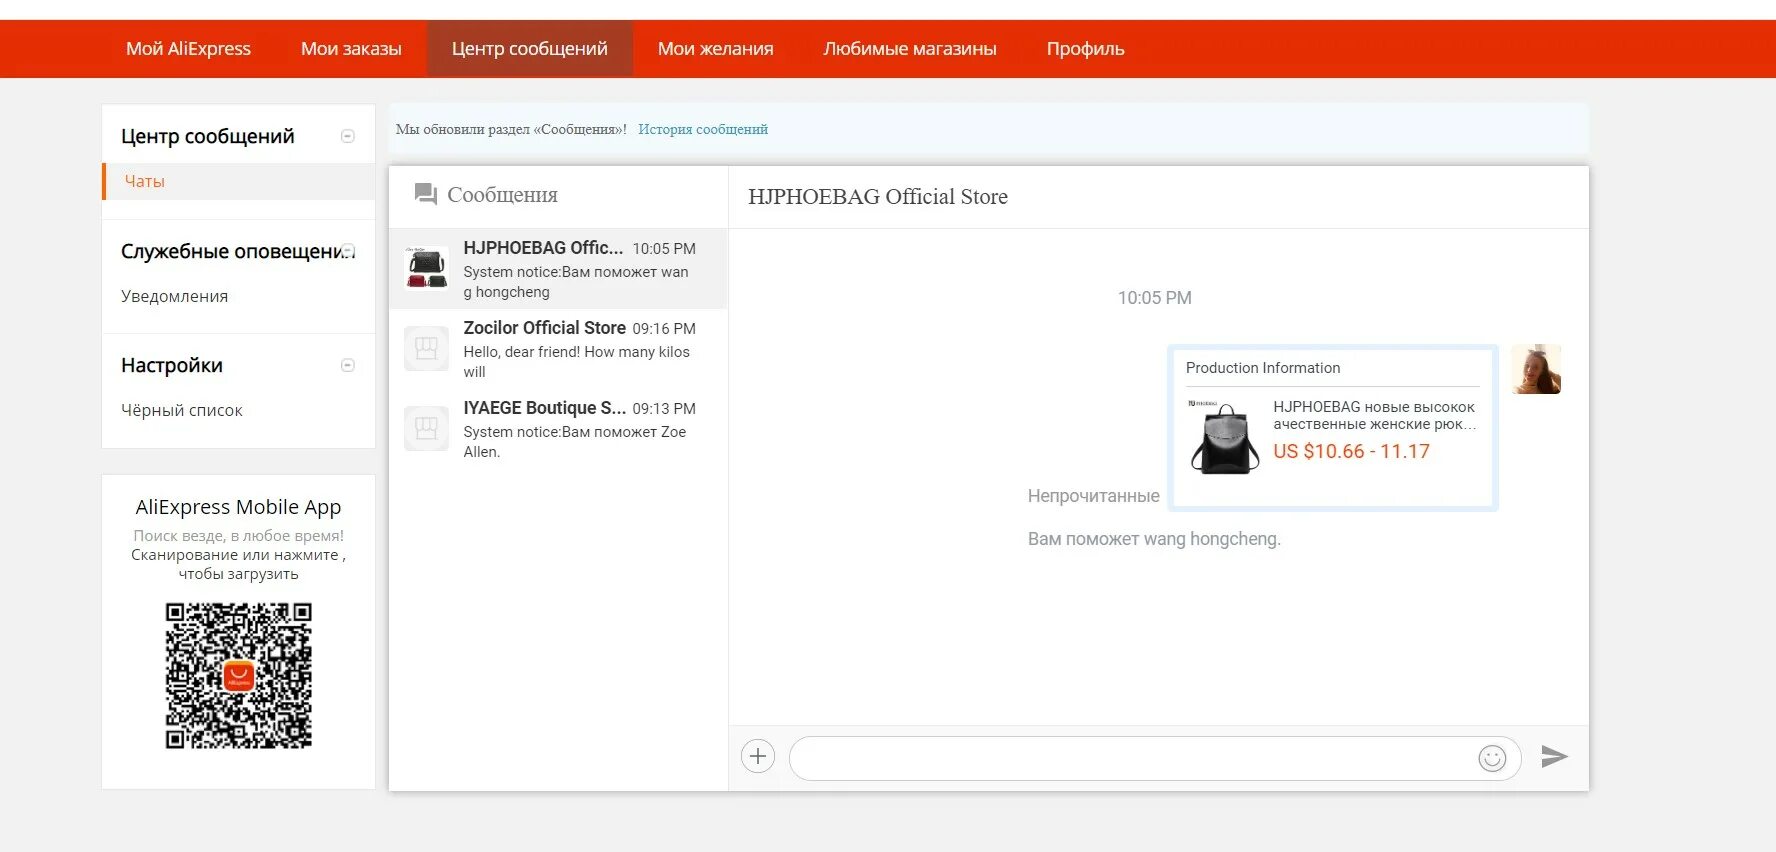Viewport: 1776px width, 852px height.
Task: Click the plus attachment button
Action: [x=758, y=756]
